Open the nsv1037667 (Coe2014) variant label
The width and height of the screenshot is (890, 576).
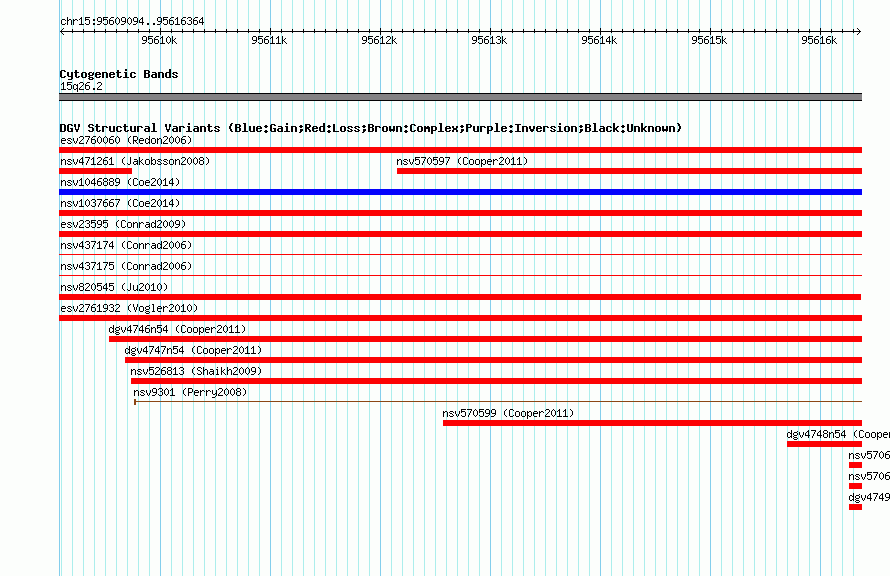120,203
